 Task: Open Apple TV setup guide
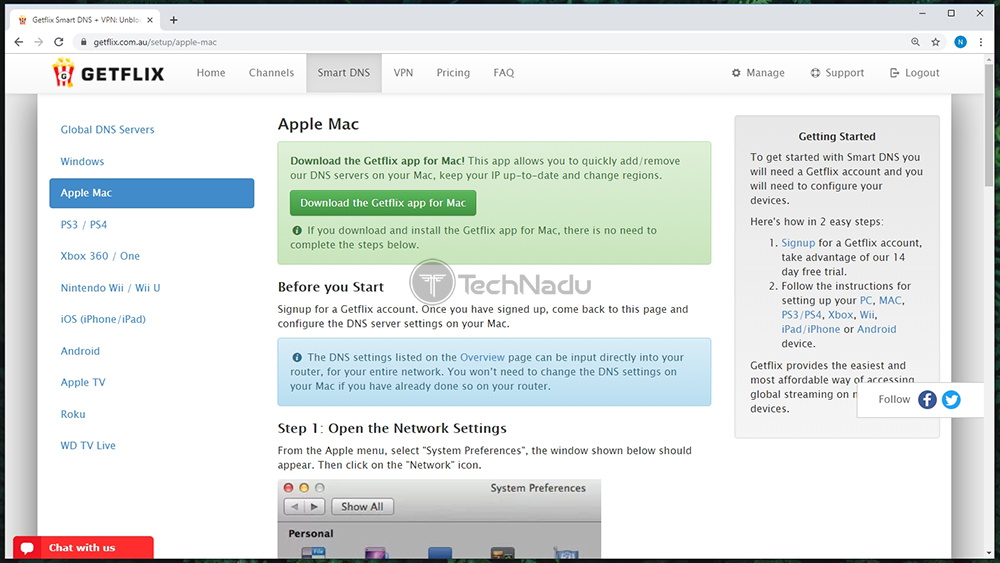(83, 382)
